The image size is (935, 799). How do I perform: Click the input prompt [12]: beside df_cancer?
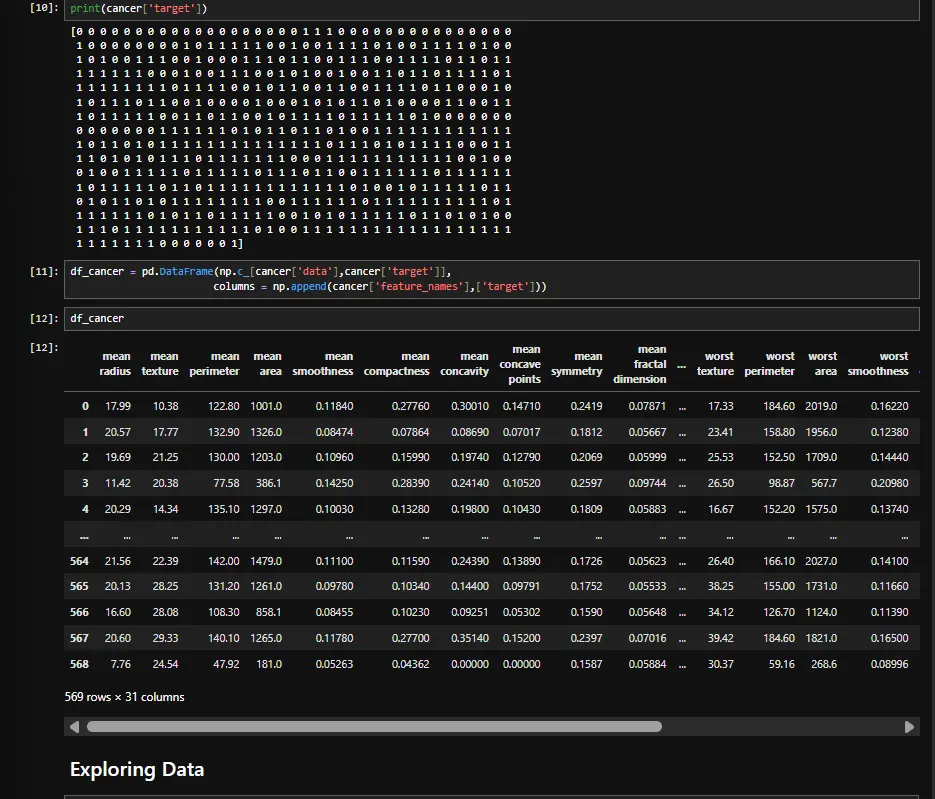pos(44,318)
